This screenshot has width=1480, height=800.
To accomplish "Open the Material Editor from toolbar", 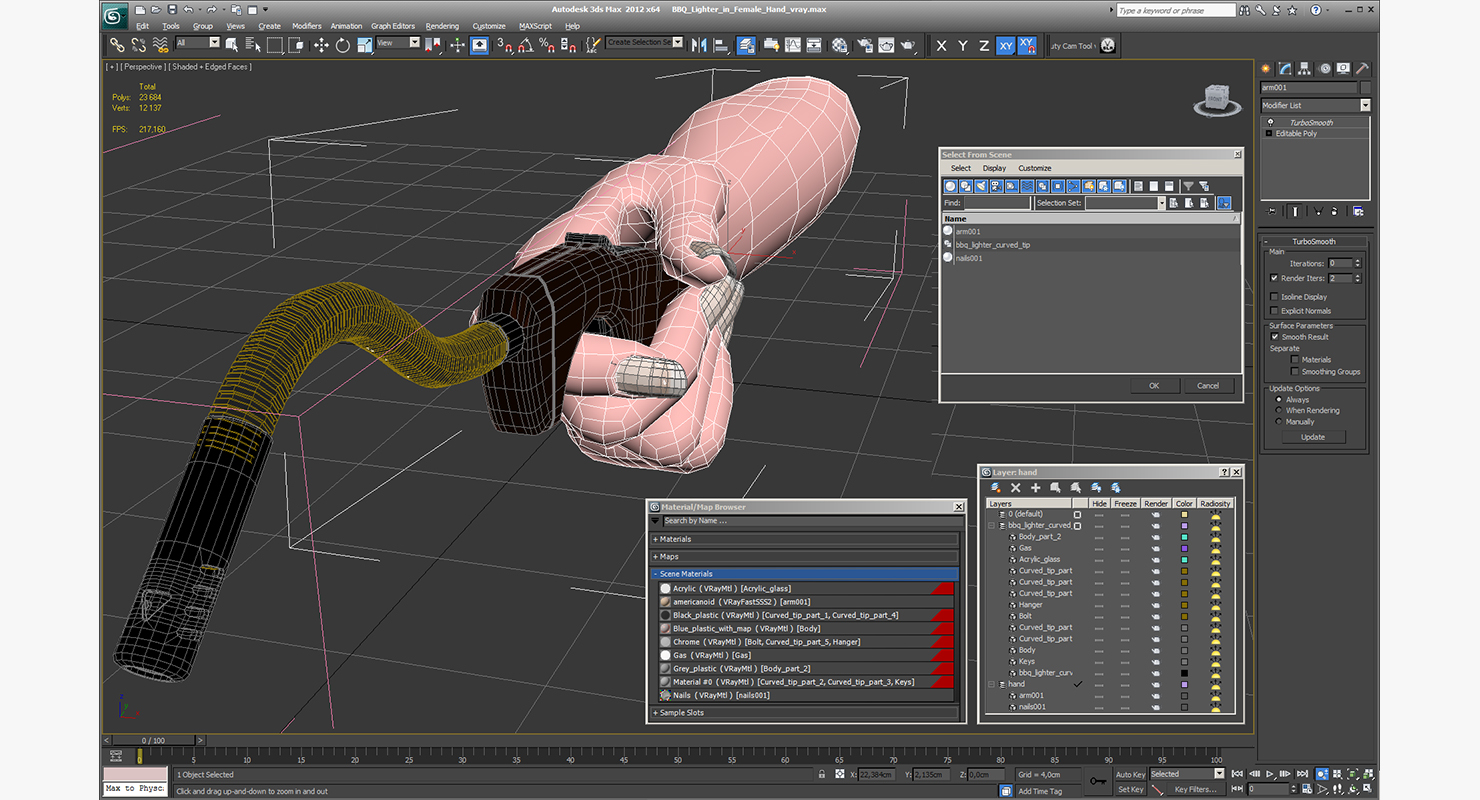I will [840, 45].
